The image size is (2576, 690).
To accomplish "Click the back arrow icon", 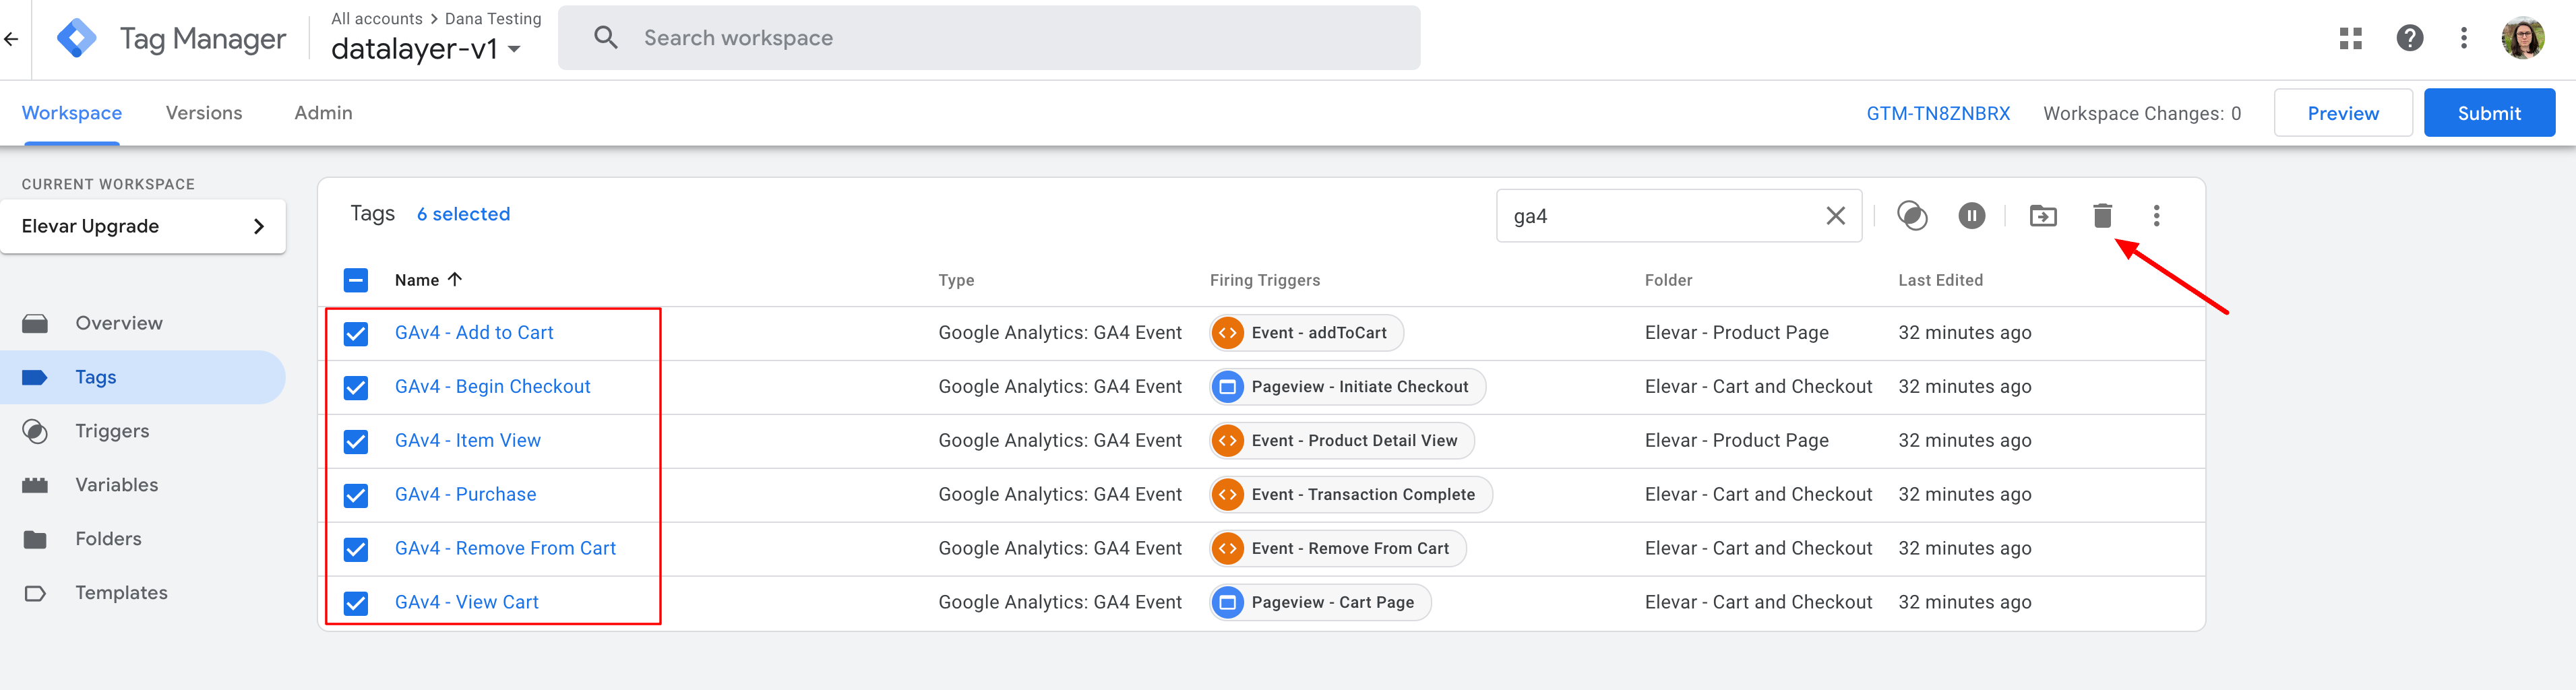I will (12, 39).
